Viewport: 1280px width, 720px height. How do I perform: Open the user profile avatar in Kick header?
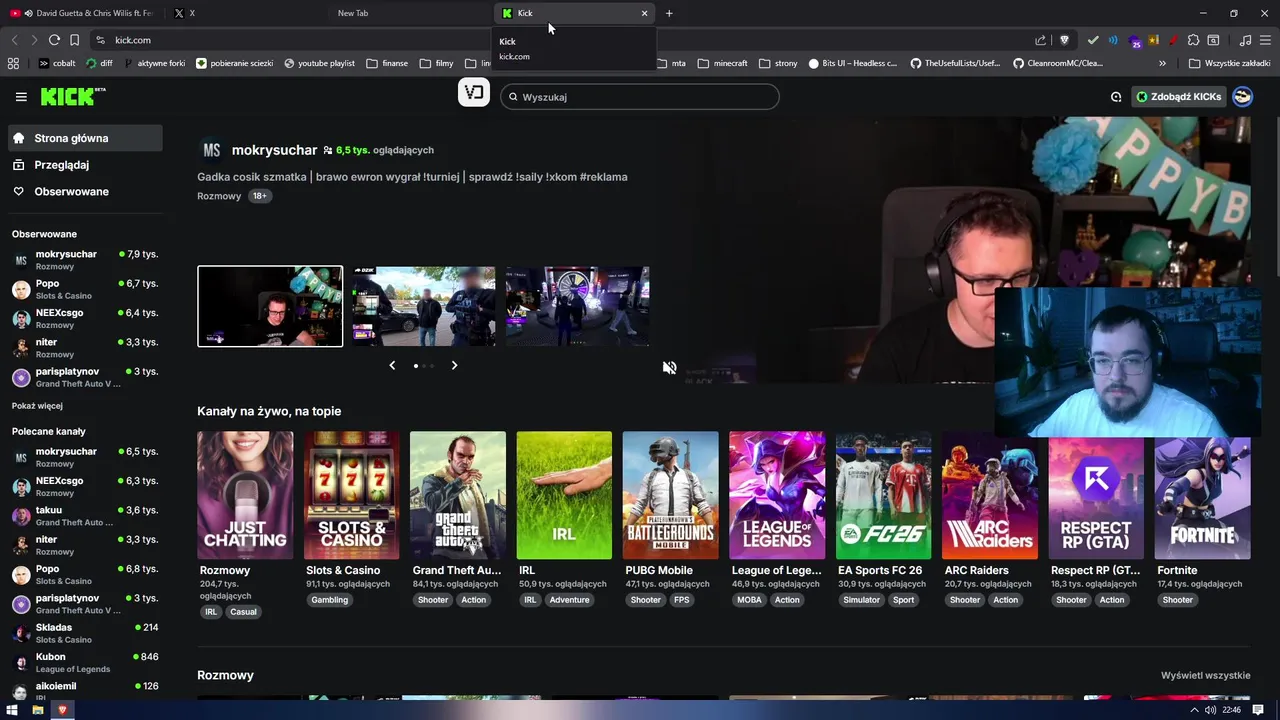[x=1242, y=97]
